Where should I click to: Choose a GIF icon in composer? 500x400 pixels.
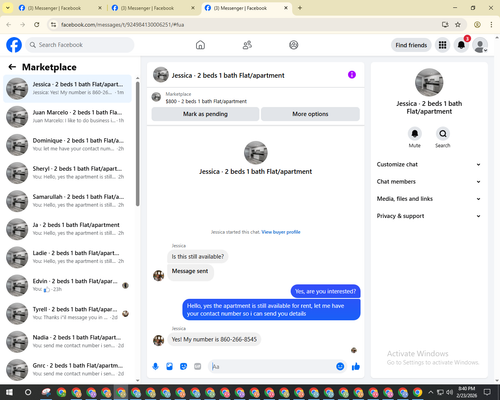(198, 367)
